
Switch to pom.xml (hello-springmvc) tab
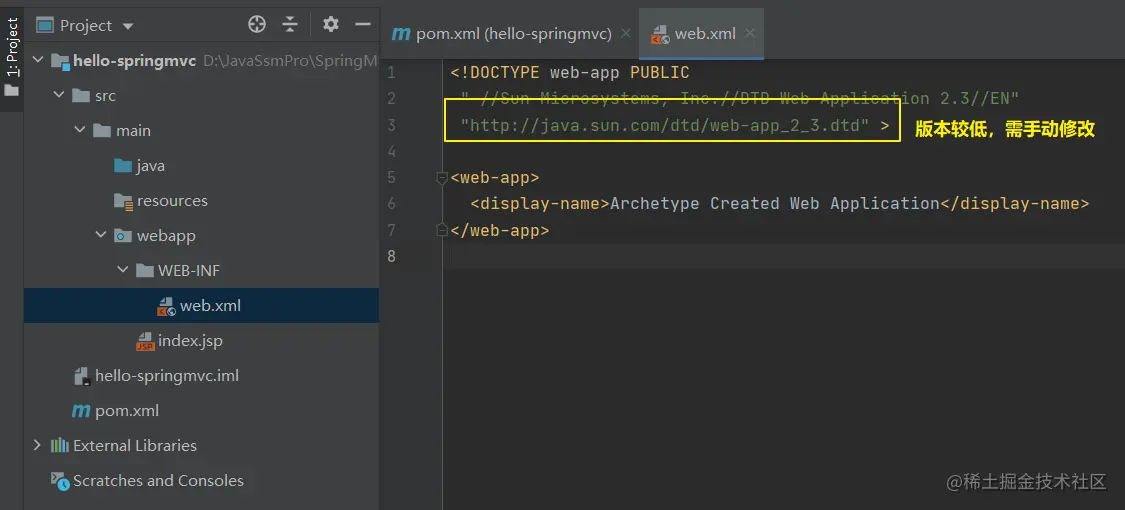tap(514, 34)
